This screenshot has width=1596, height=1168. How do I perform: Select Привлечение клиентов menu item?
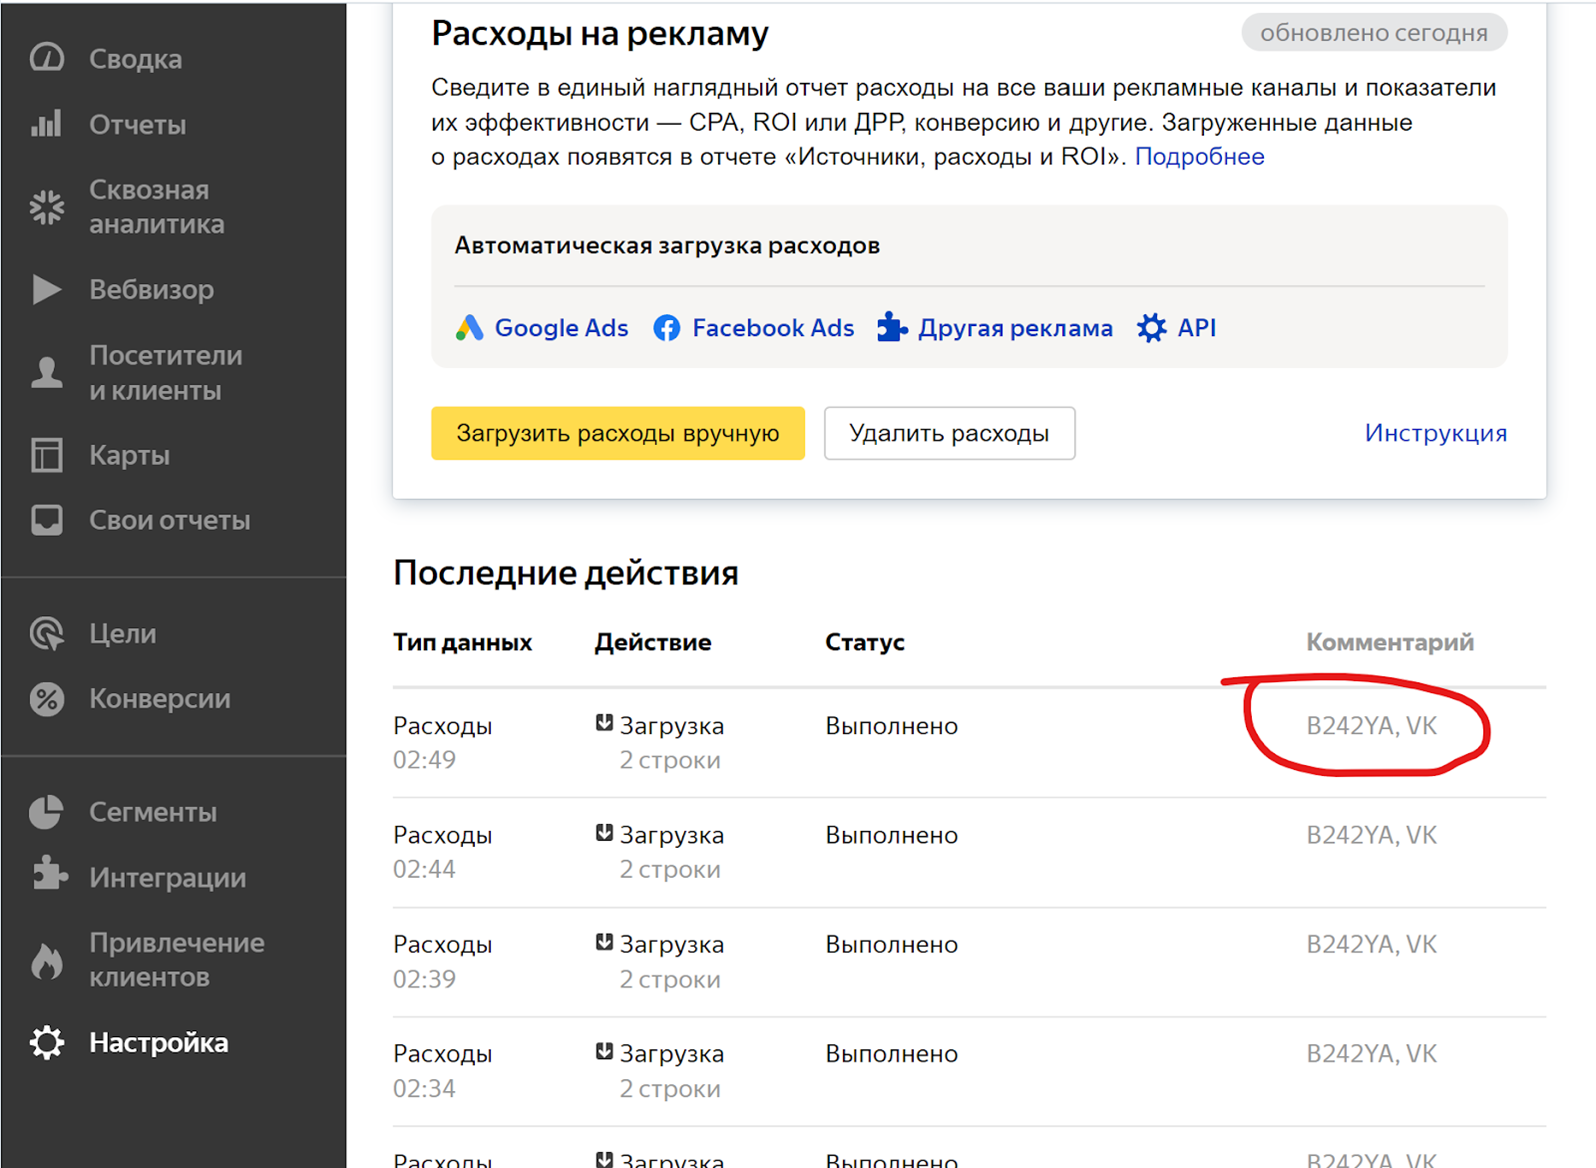pyautogui.click(x=177, y=960)
